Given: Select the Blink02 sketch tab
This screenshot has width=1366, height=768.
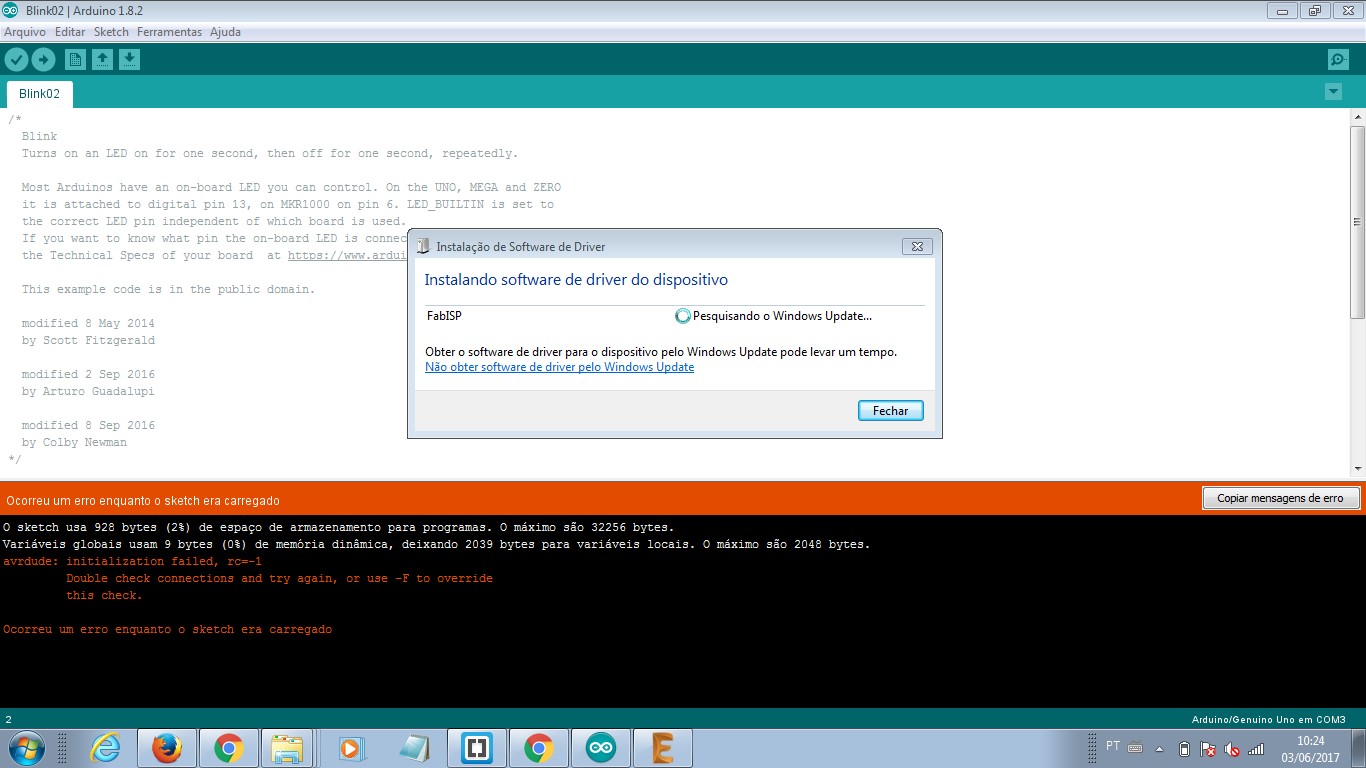Looking at the screenshot, I should coord(39,94).
